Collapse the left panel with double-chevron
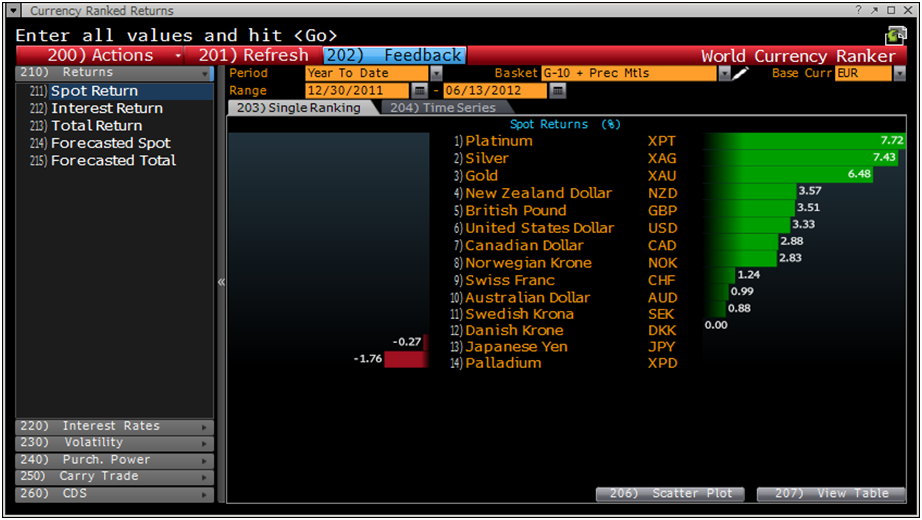This screenshot has width=922, height=520. coord(221,282)
